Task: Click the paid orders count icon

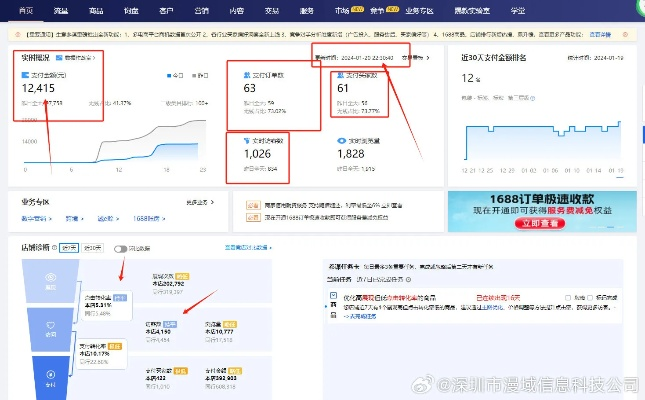Action: (x=247, y=75)
